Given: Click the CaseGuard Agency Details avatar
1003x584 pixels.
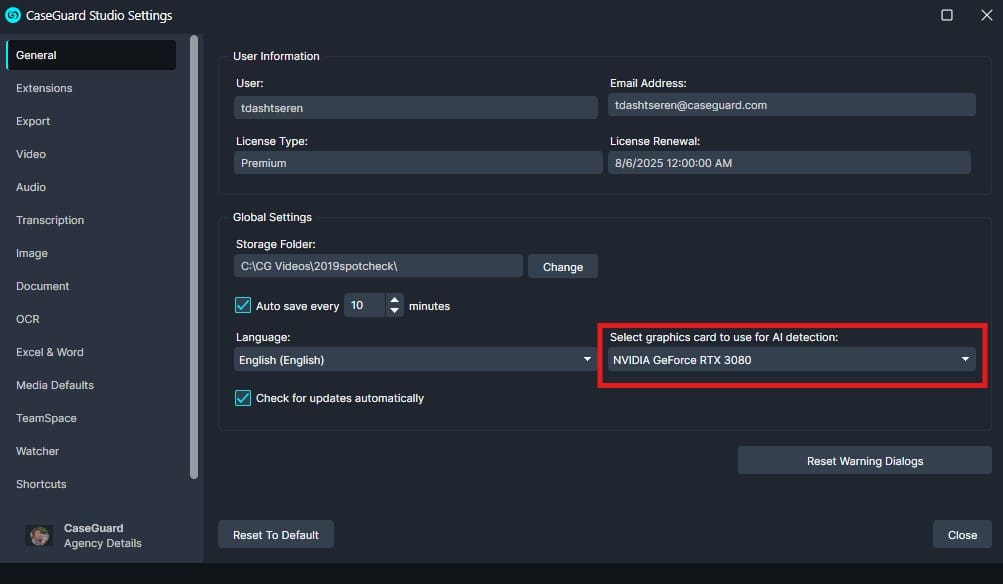Looking at the screenshot, I should 38,535.
